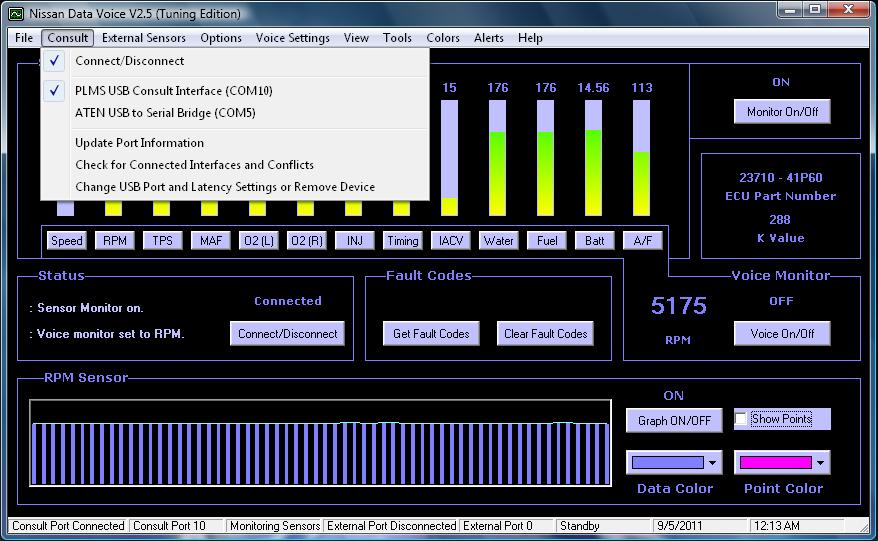Screen dimensions: 878x541
Task: Open the Options menu
Action: (221, 38)
